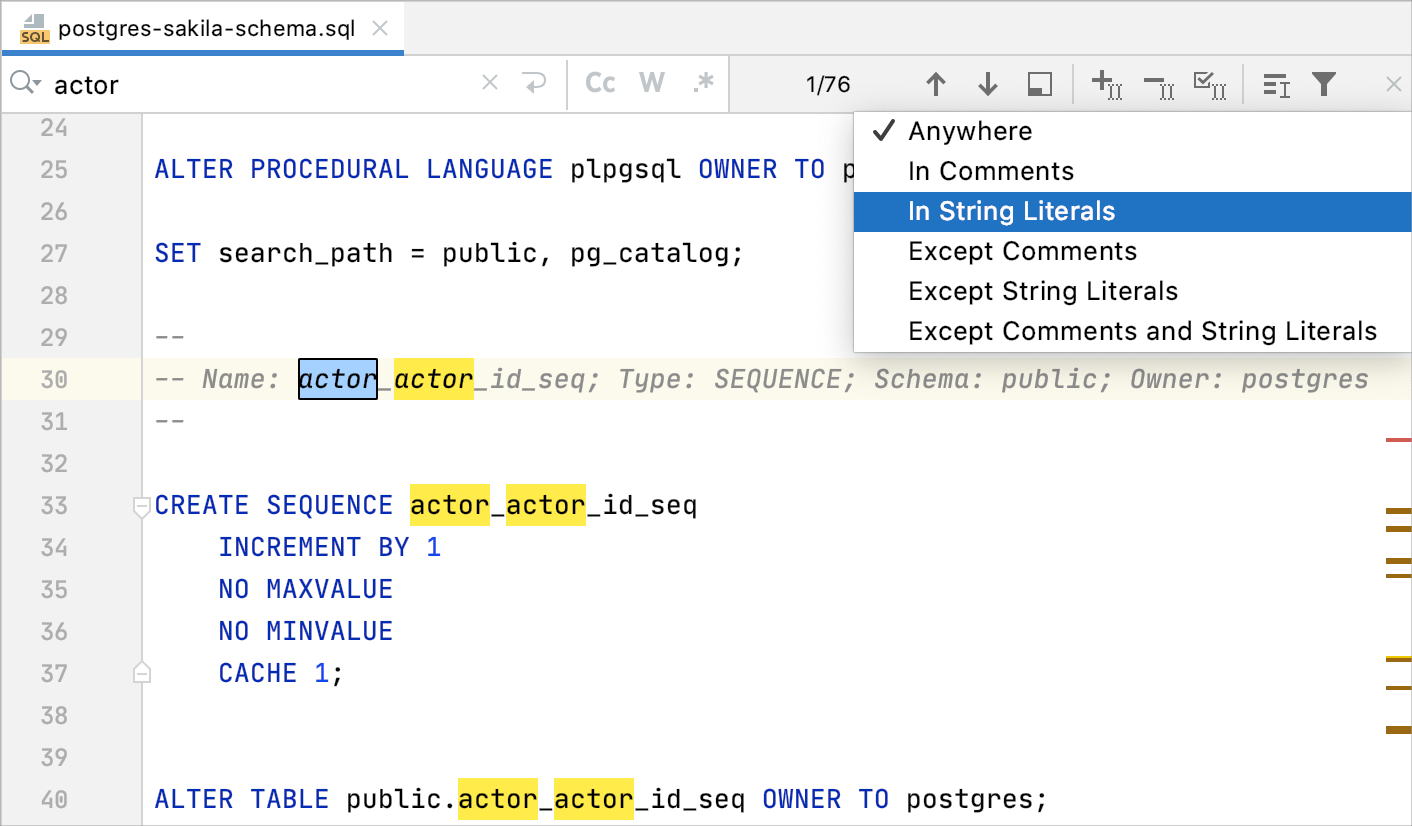
Task: Click the 1/76 match counter
Action: [827, 84]
